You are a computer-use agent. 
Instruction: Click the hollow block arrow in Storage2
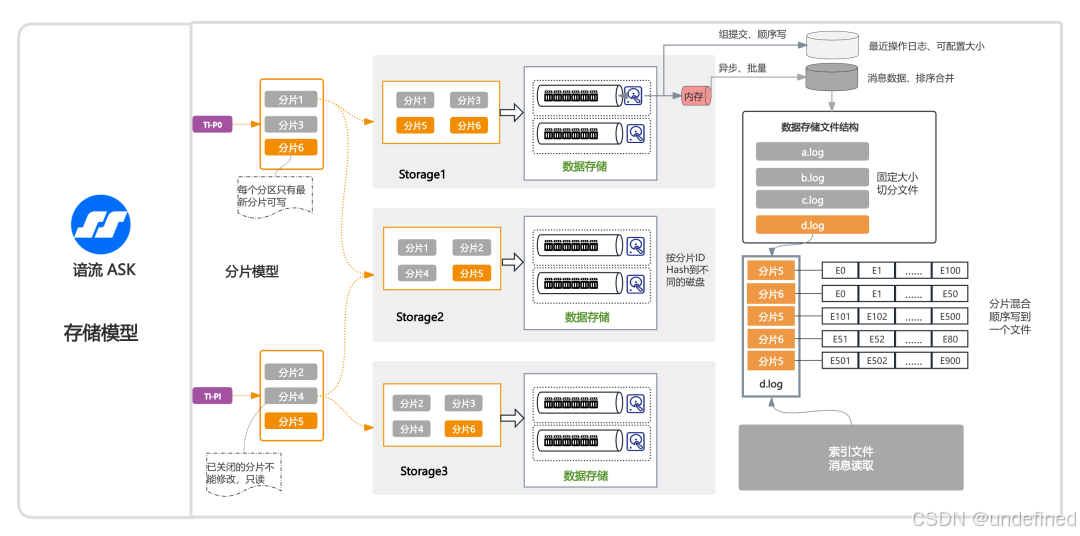pyautogui.click(x=513, y=262)
